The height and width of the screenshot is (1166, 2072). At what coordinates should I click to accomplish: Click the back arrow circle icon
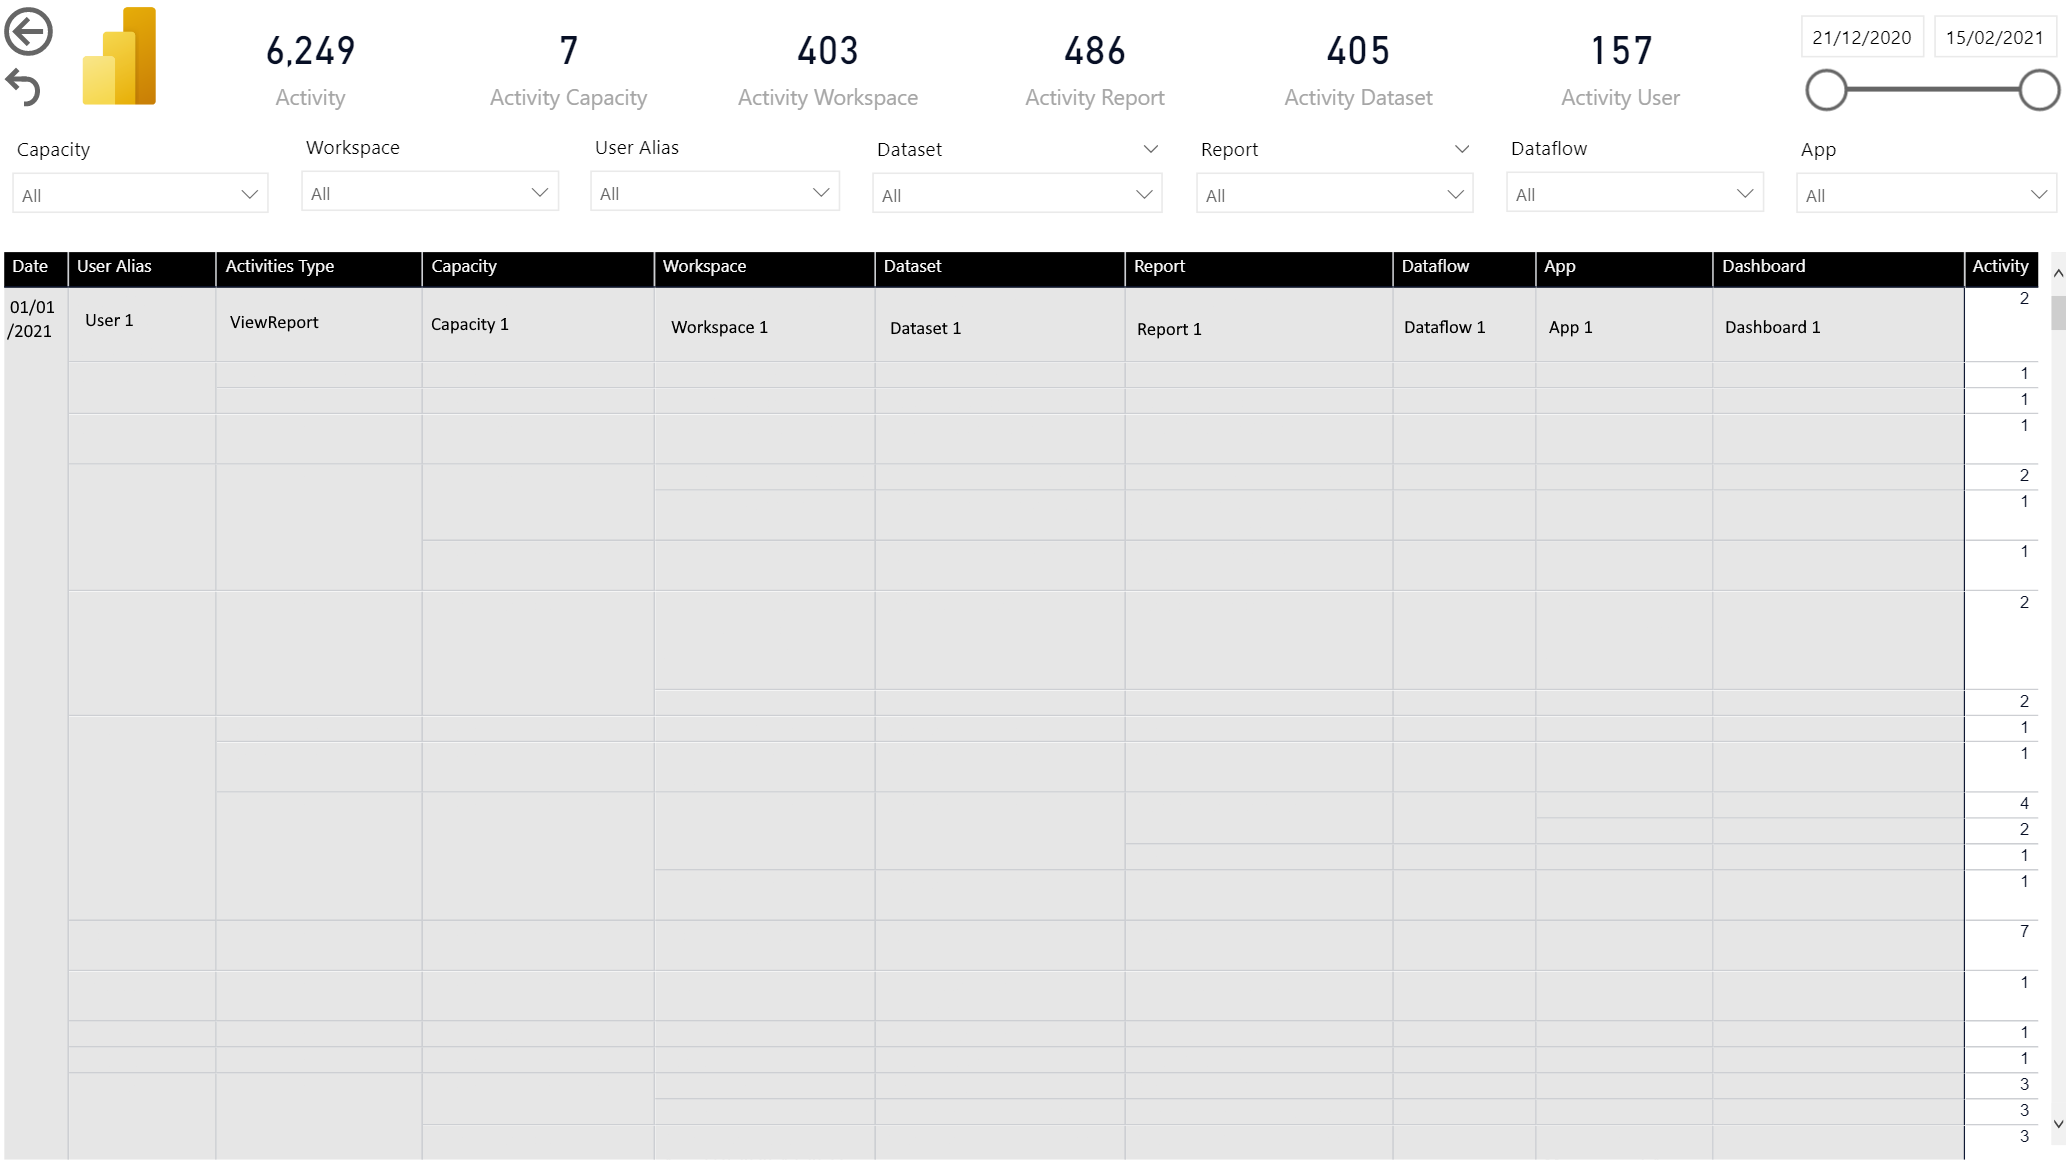(x=28, y=31)
